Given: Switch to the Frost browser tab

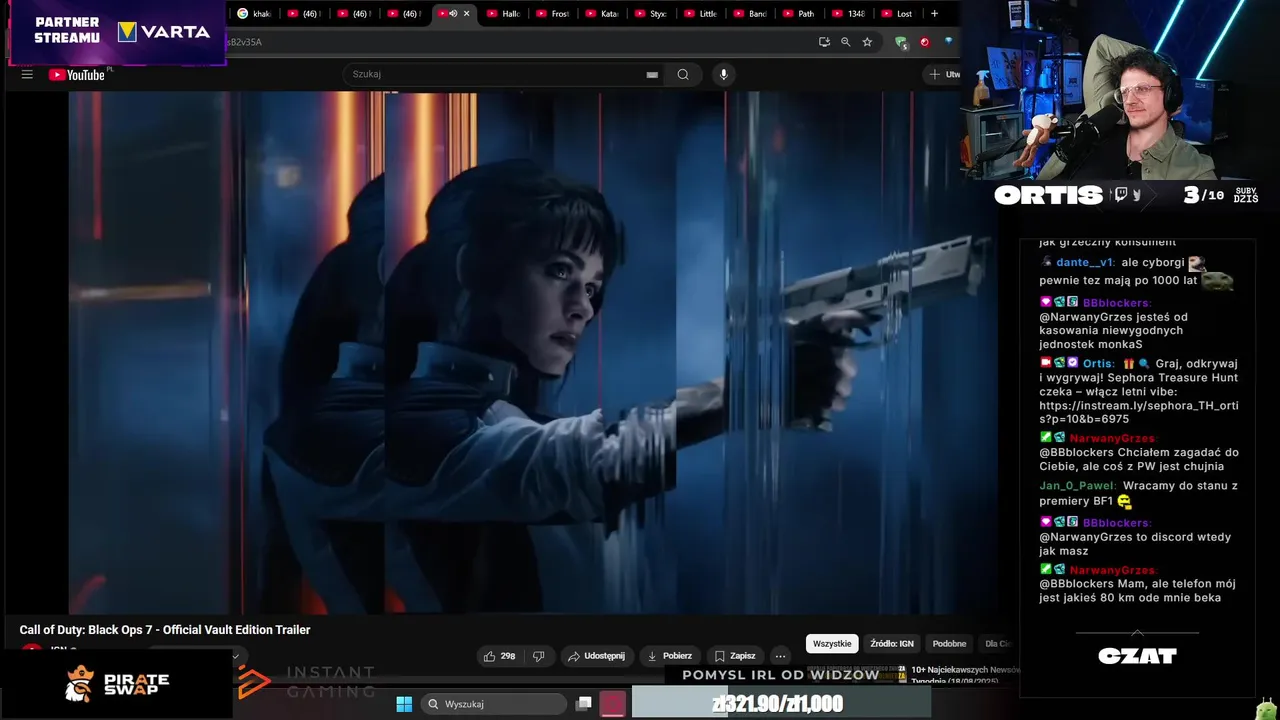Looking at the screenshot, I should (553, 14).
